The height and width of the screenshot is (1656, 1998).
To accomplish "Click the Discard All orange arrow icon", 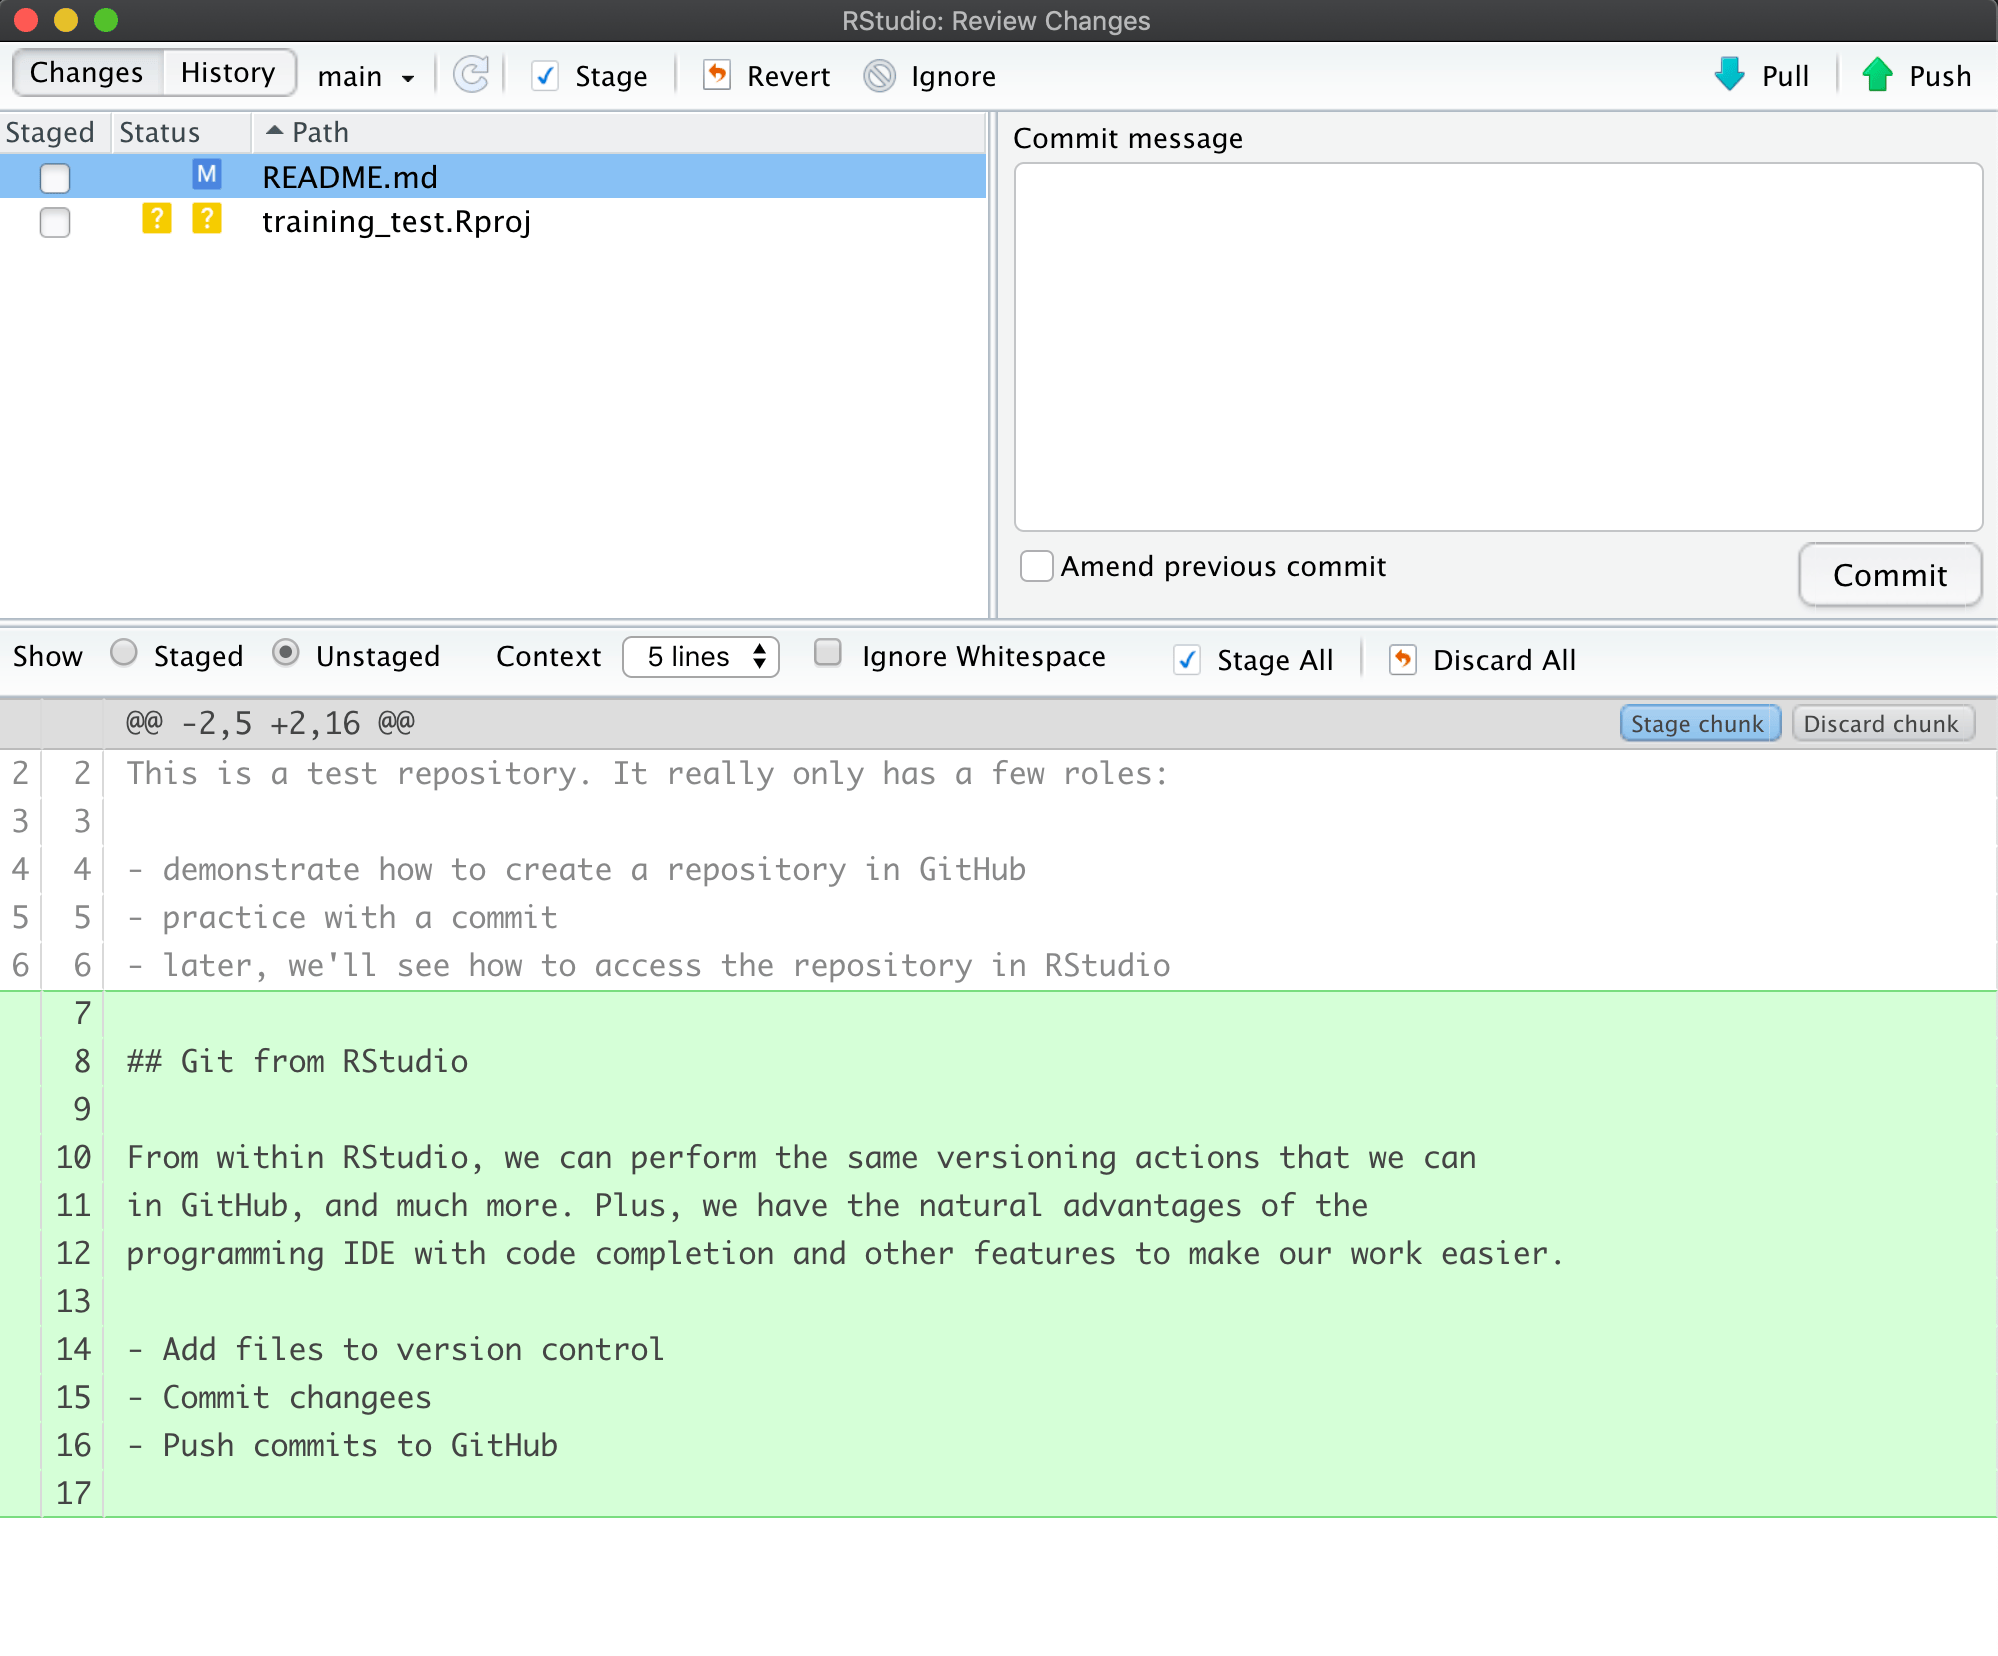I will click(x=1403, y=660).
